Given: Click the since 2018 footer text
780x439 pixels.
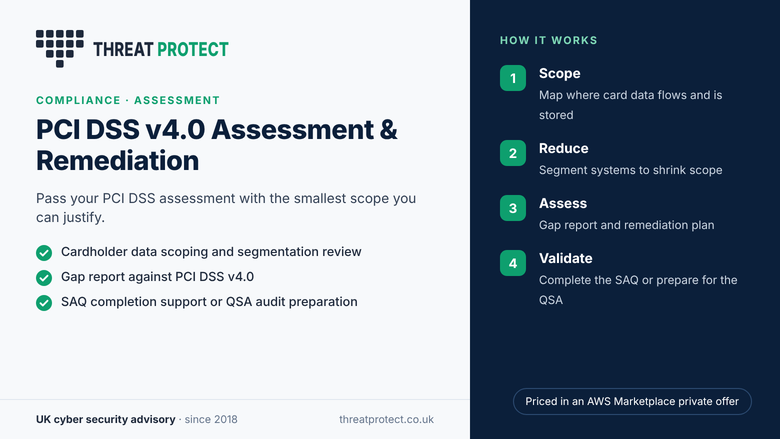Looking at the screenshot, I should [x=211, y=419].
